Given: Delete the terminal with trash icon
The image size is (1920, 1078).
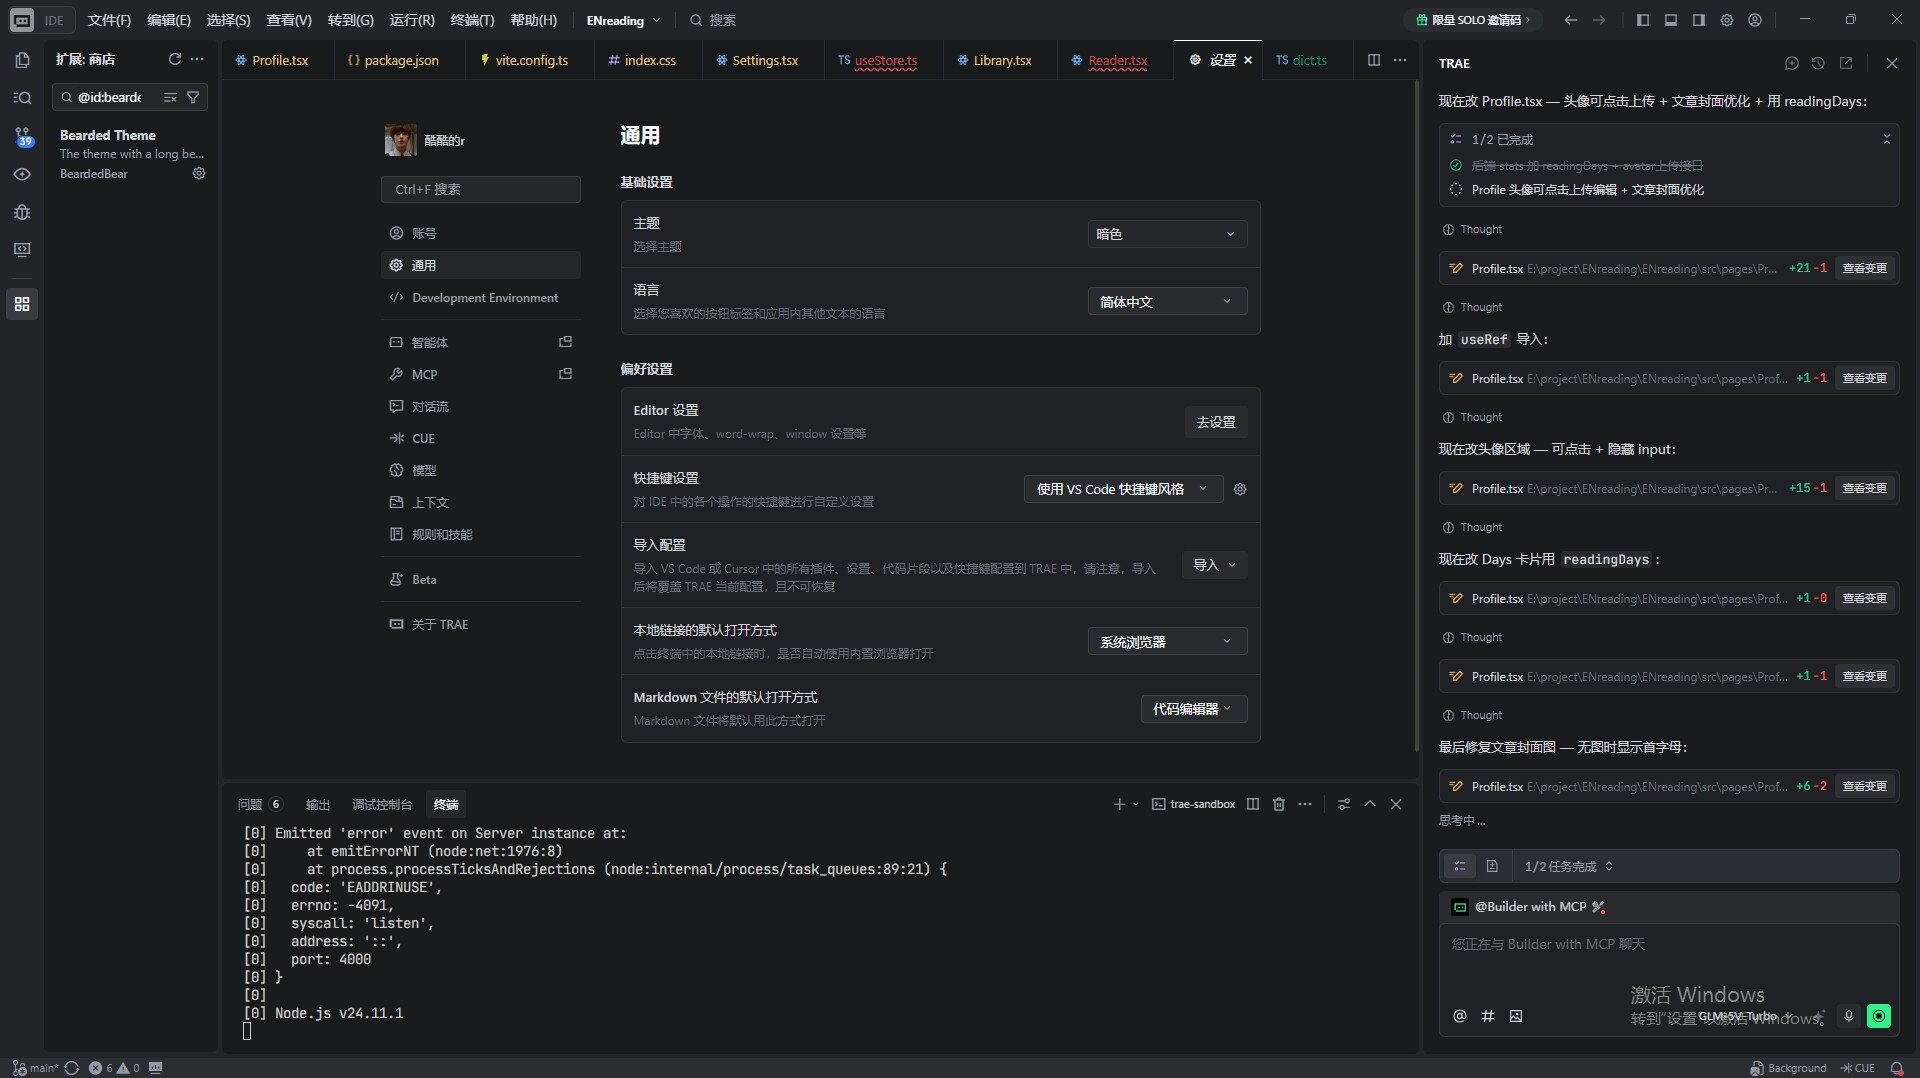Looking at the screenshot, I should [x=1278, y=804].
